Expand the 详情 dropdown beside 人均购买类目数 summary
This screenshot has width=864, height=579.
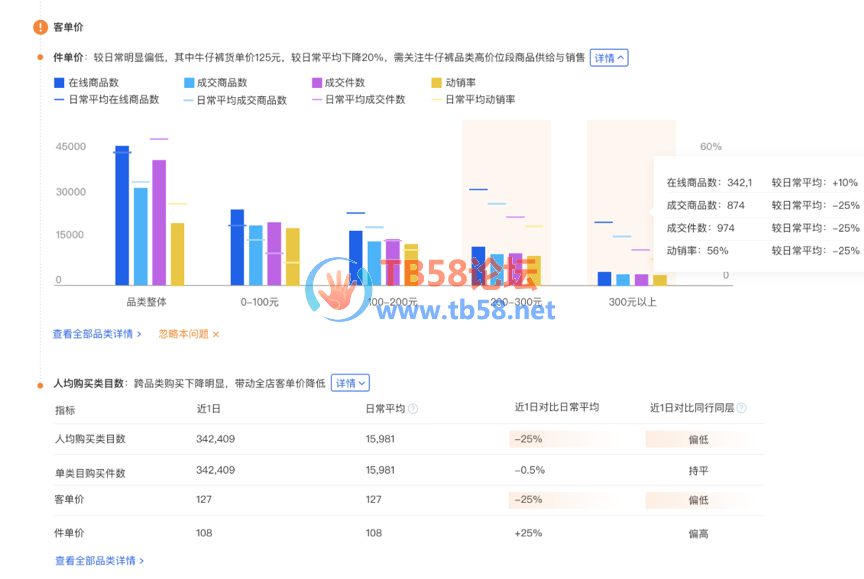point(350,383)
